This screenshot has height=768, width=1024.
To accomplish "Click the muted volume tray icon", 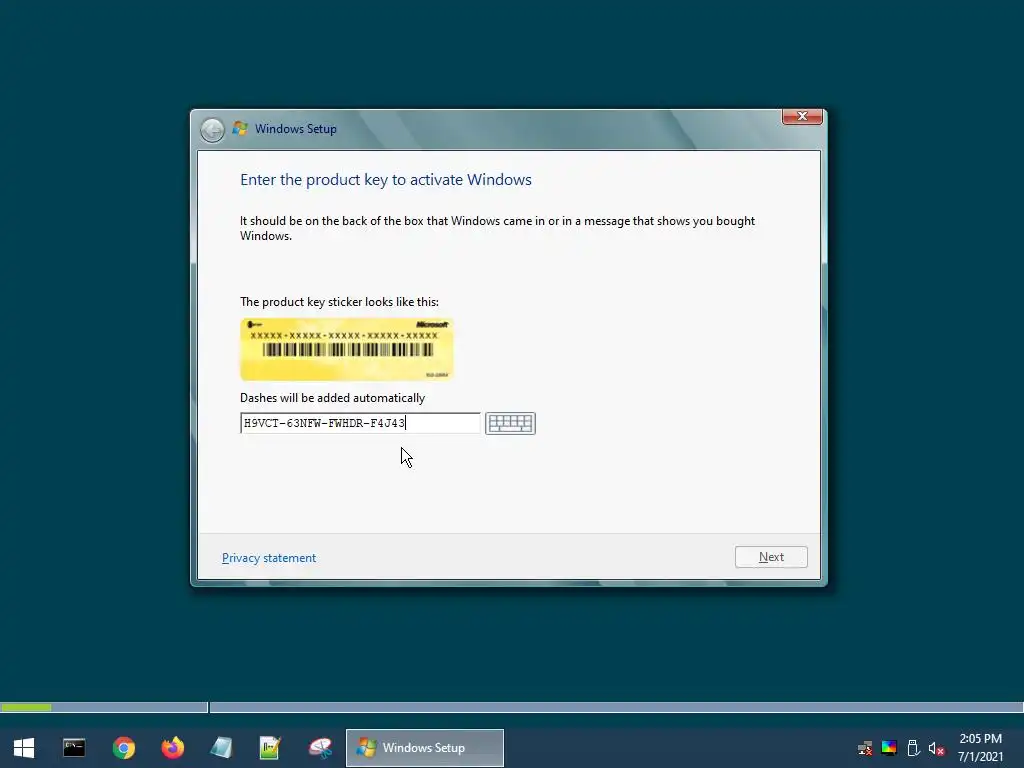I will (x=936, y=748).
